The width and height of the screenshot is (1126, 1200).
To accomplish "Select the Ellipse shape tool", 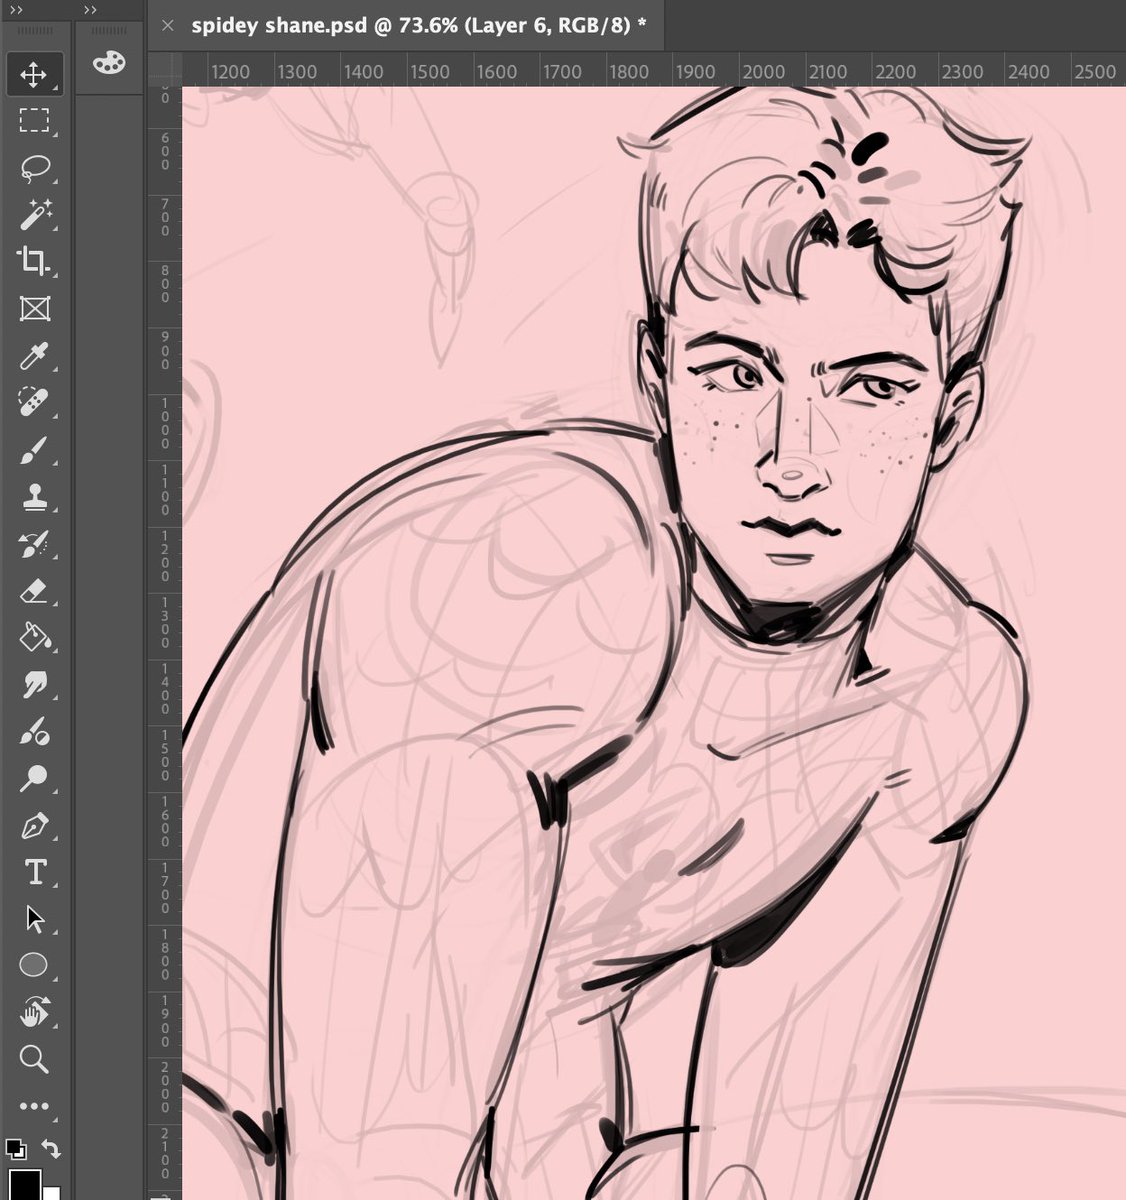I will click(34, 966).
